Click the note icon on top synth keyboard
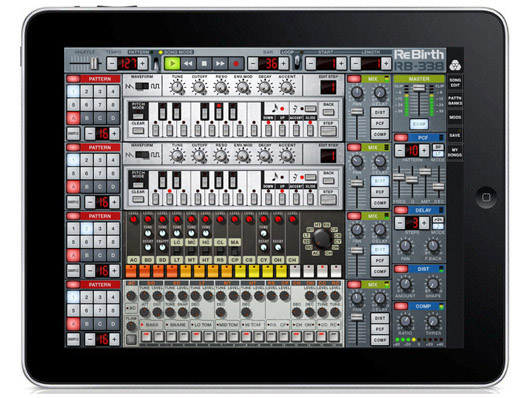Image resolution: width=530 pixels, height=398 pixels. click(x=276, y=109)
